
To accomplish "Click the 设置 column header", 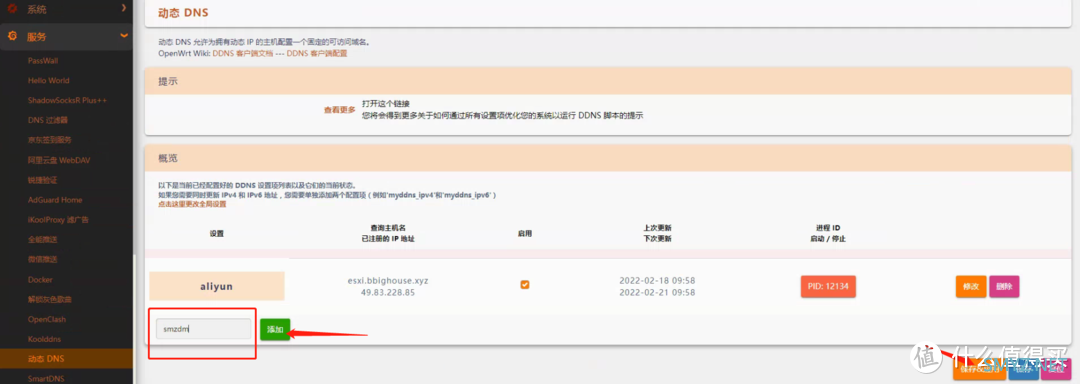I will [x=217, y=233].
